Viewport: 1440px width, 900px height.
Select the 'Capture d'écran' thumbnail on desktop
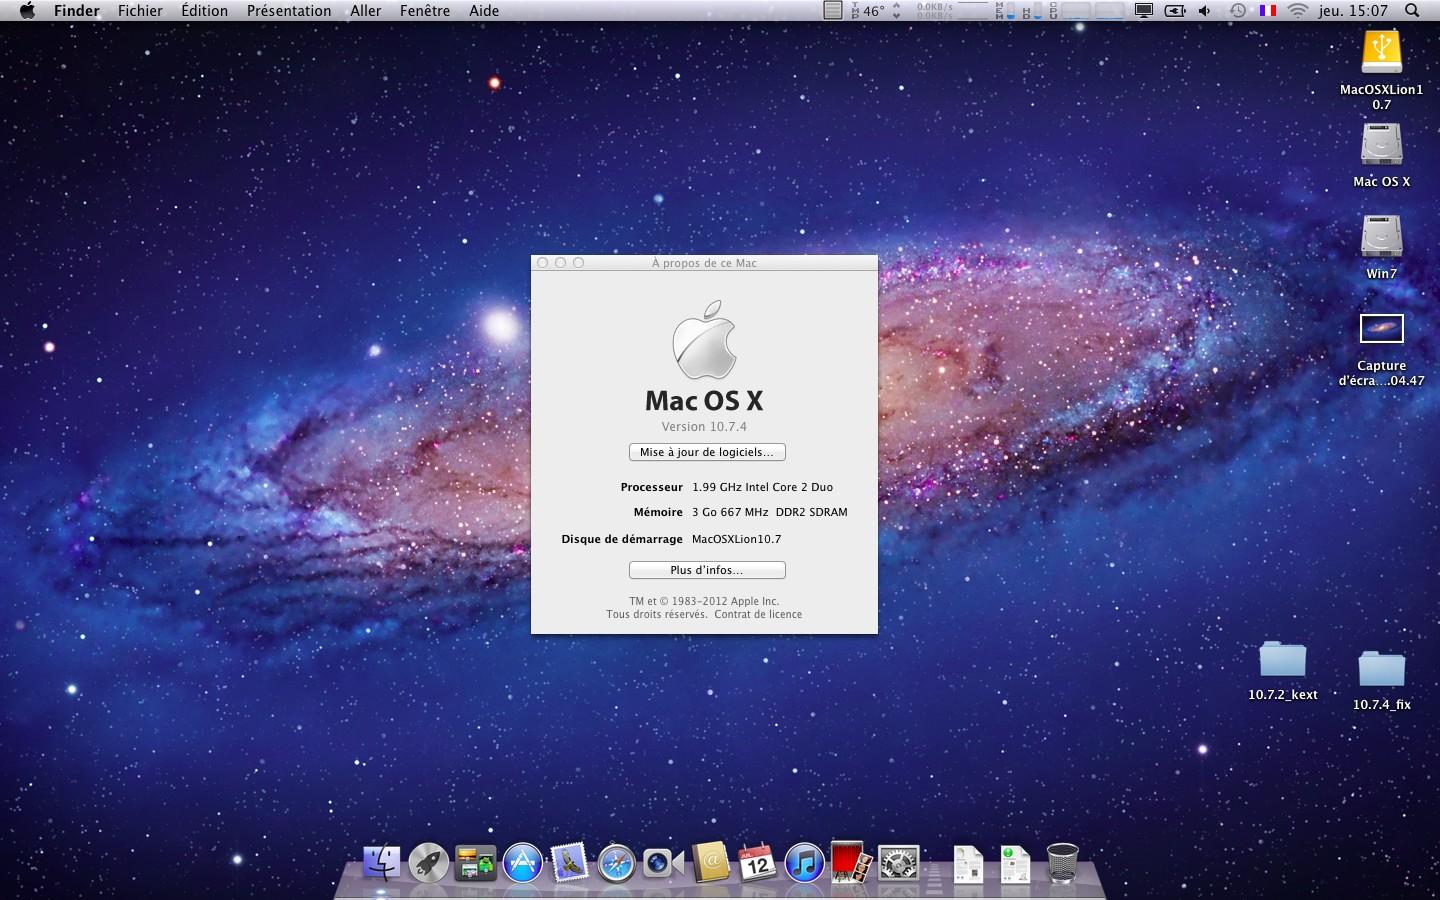click(x=1381, y=329)
